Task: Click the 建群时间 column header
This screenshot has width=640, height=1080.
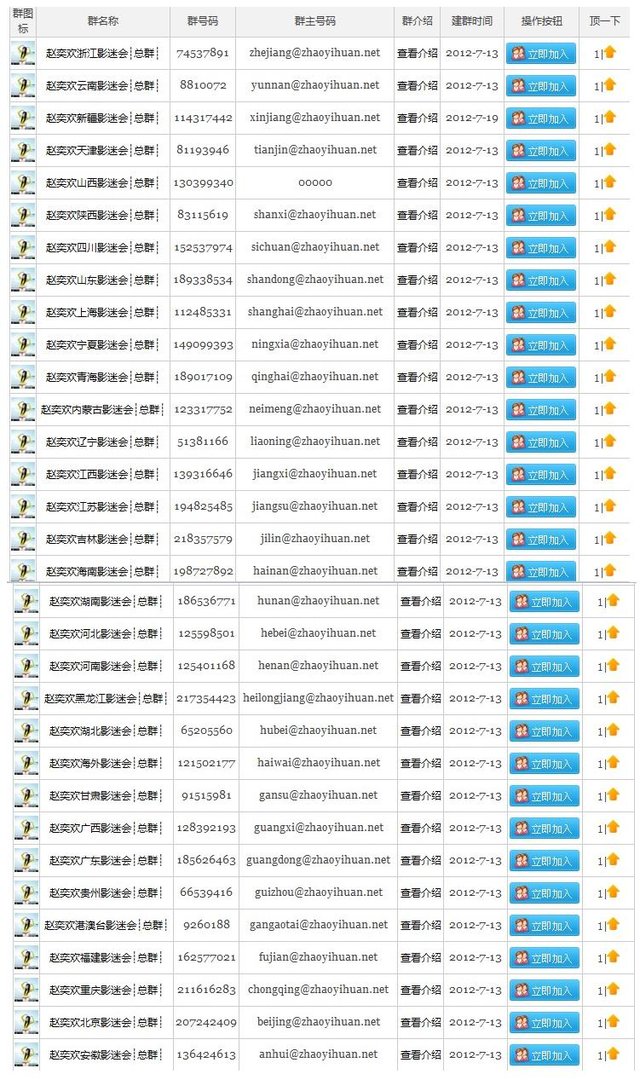Action: [x=472, y=21]
